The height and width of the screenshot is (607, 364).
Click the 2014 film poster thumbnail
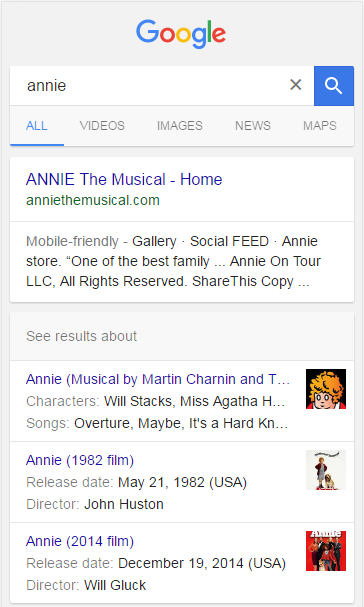[x=326, y=551]
